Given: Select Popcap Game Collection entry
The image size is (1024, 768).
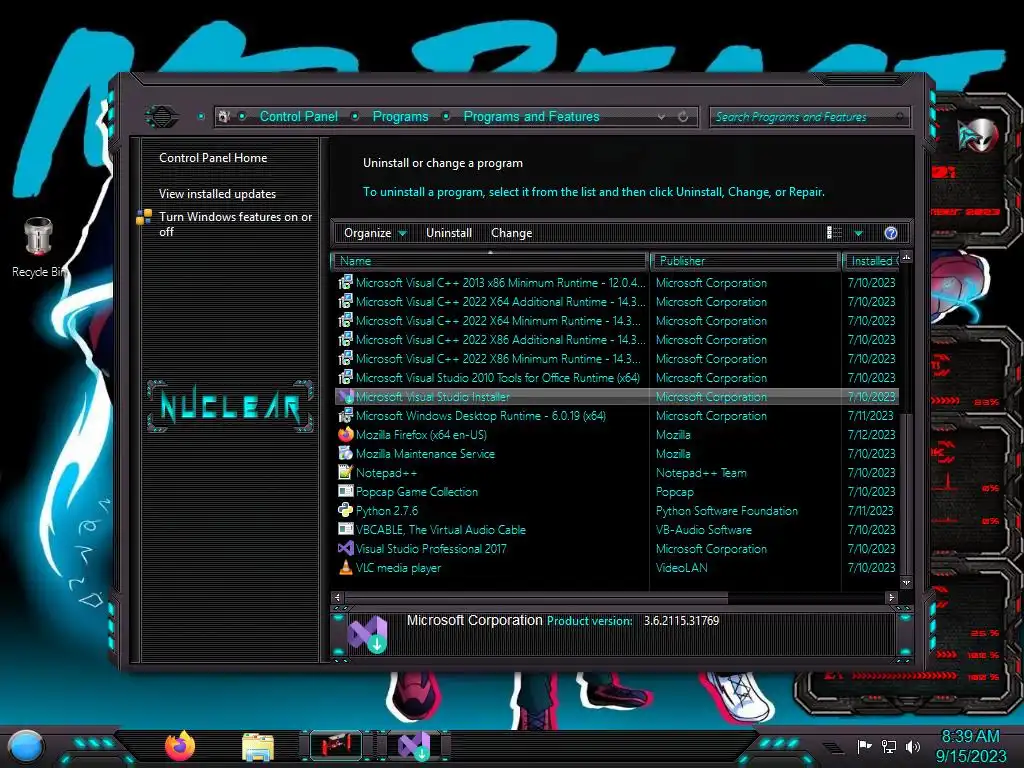Looking at the screenshot, I should click(x=618, y=492).
